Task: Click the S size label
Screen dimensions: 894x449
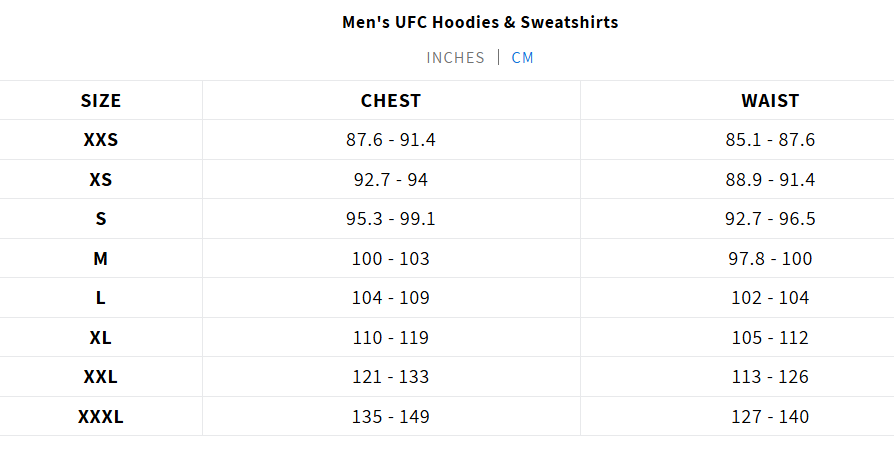Action: click(101, 219)
